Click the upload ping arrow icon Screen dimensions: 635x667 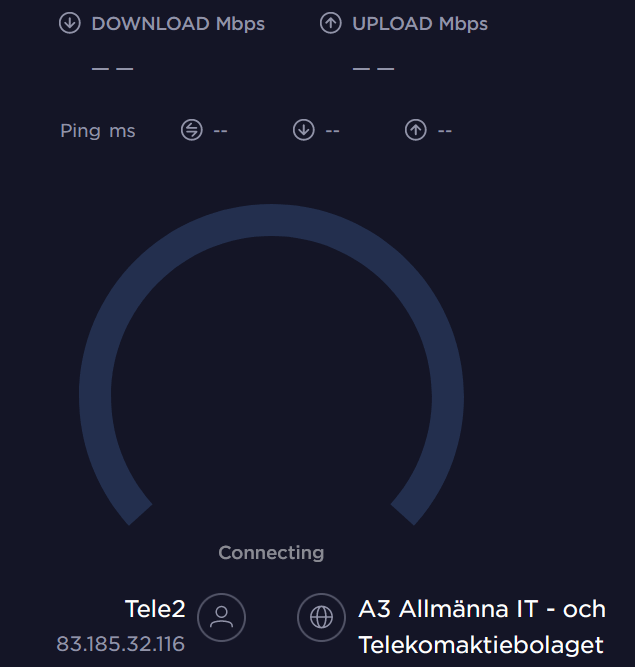415,130
